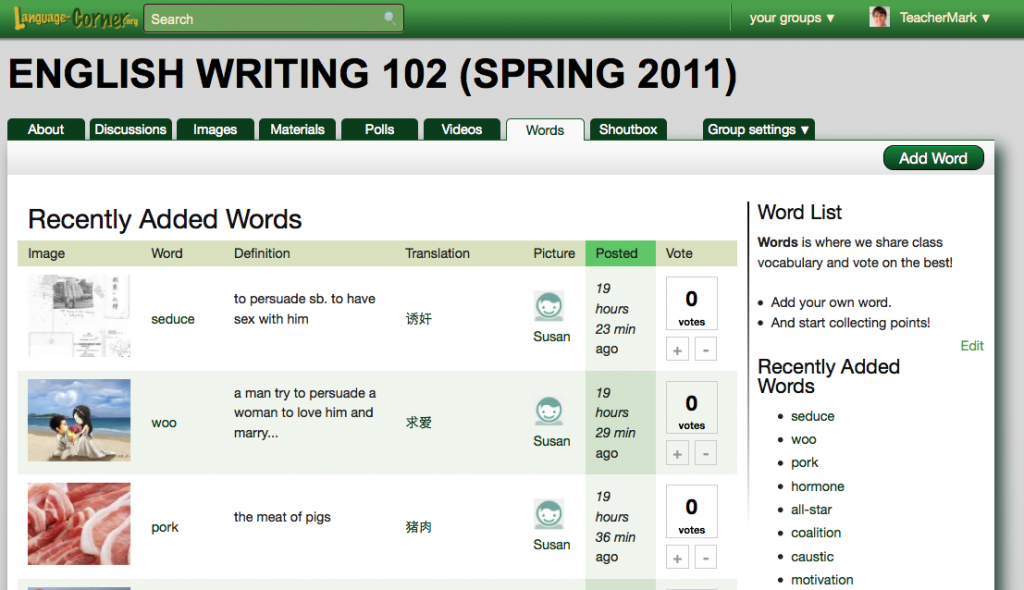Switch to the Discussions tab
Viewport: 1024px width, 590px height.
130,129
